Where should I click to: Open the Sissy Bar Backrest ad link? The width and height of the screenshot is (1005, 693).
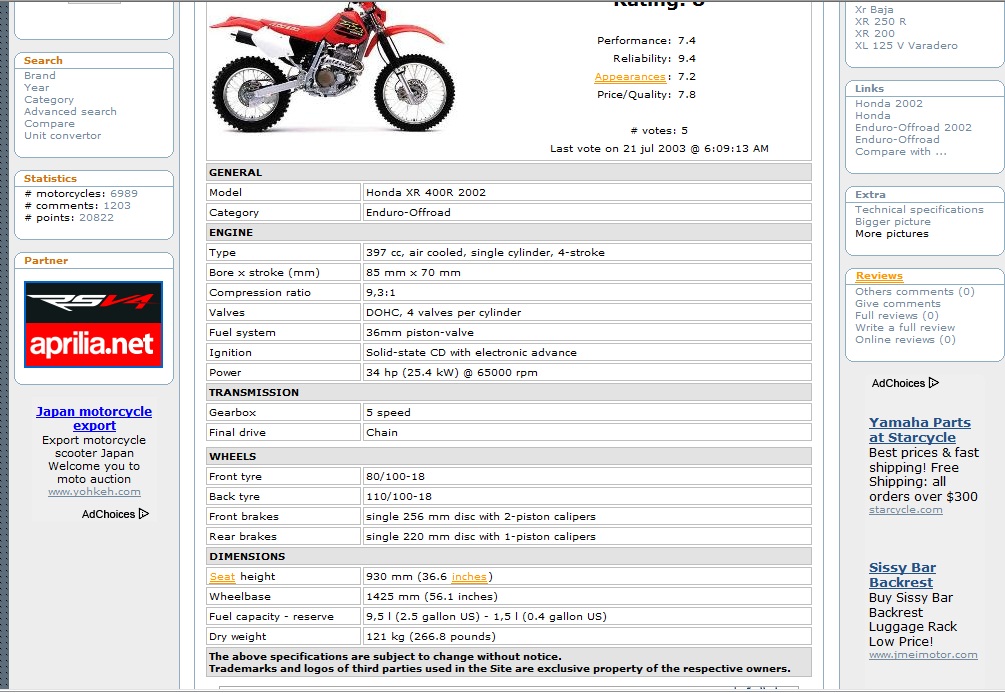pyautogui.click(x=901, y=575)
